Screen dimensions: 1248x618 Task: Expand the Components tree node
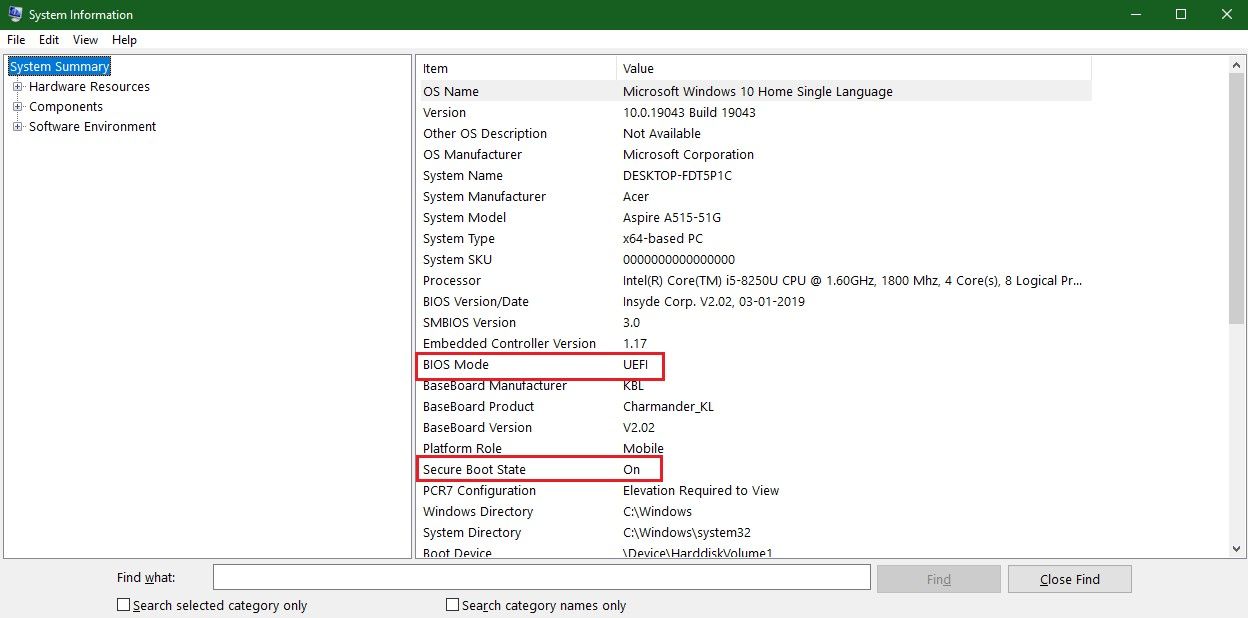[17, 107]
